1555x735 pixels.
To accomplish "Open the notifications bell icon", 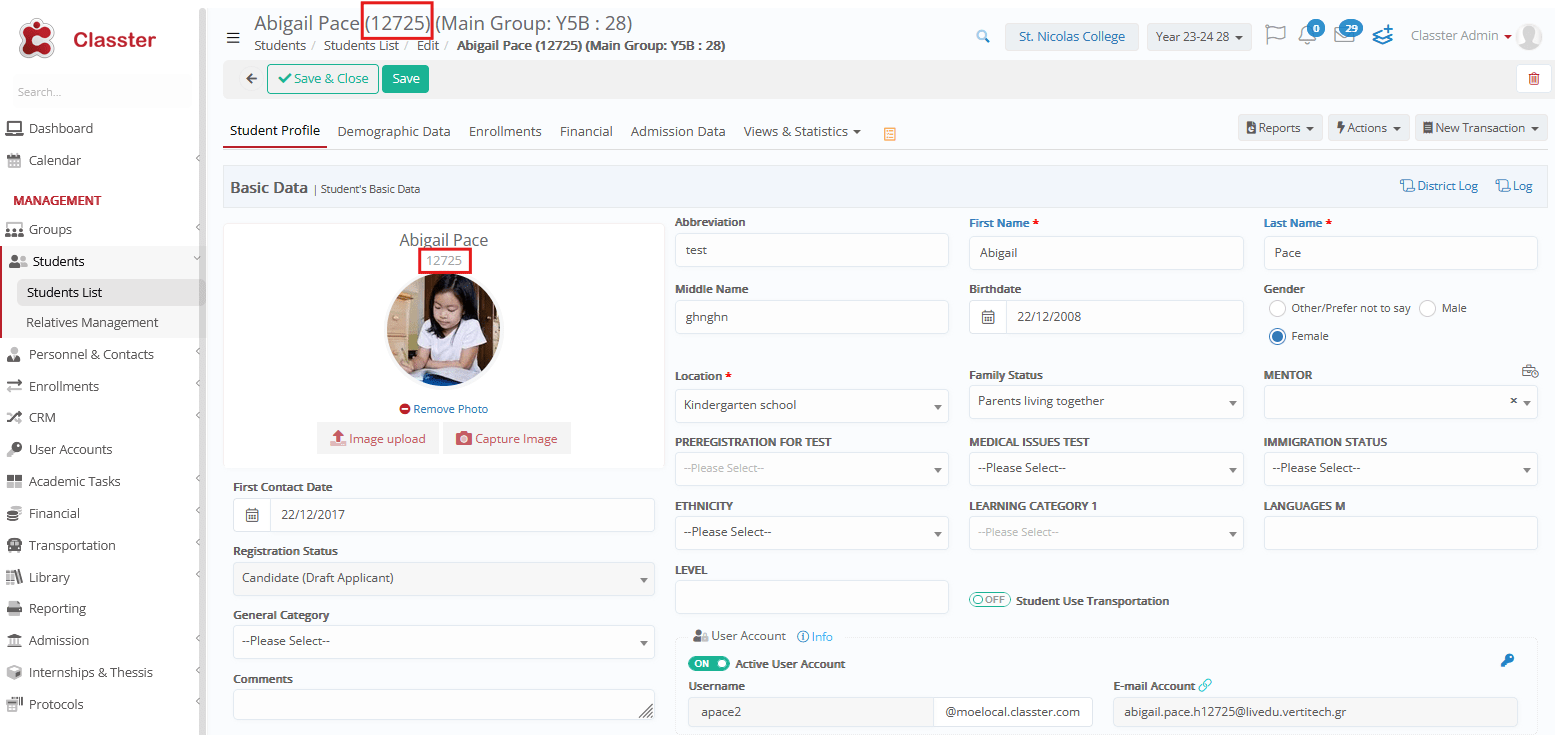I will pos(1307,36).
